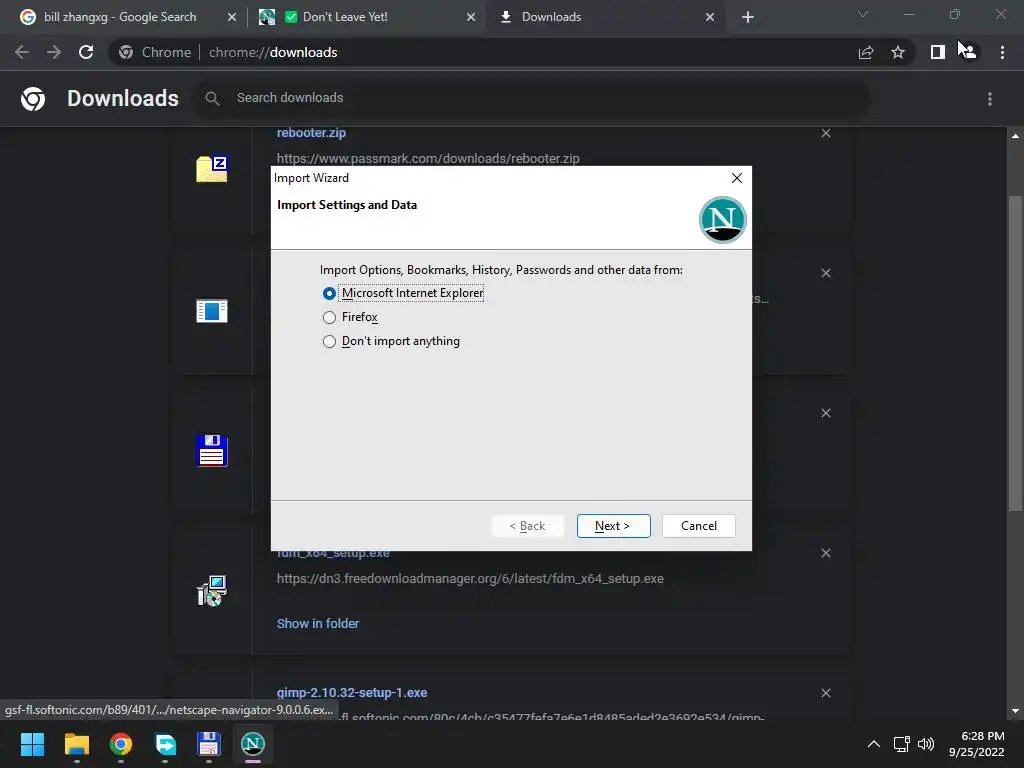Switch to Don't Leave Yet! tab
Screen dimensions: 1024x768
[345, 17]
